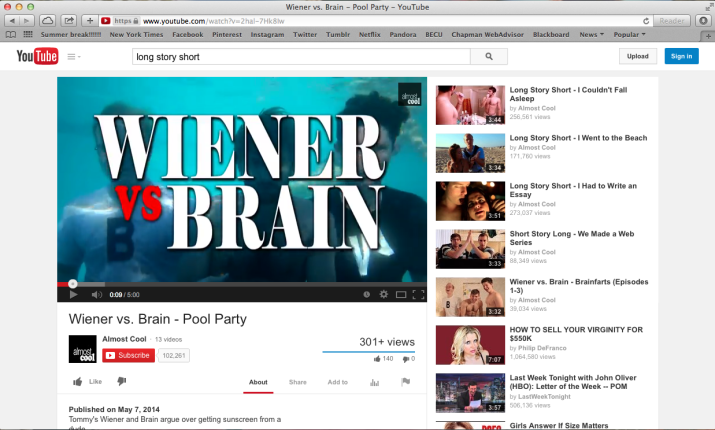Toggle Safari fullscreen arrows in title bar
715x430 pixels.
(709, 7)
